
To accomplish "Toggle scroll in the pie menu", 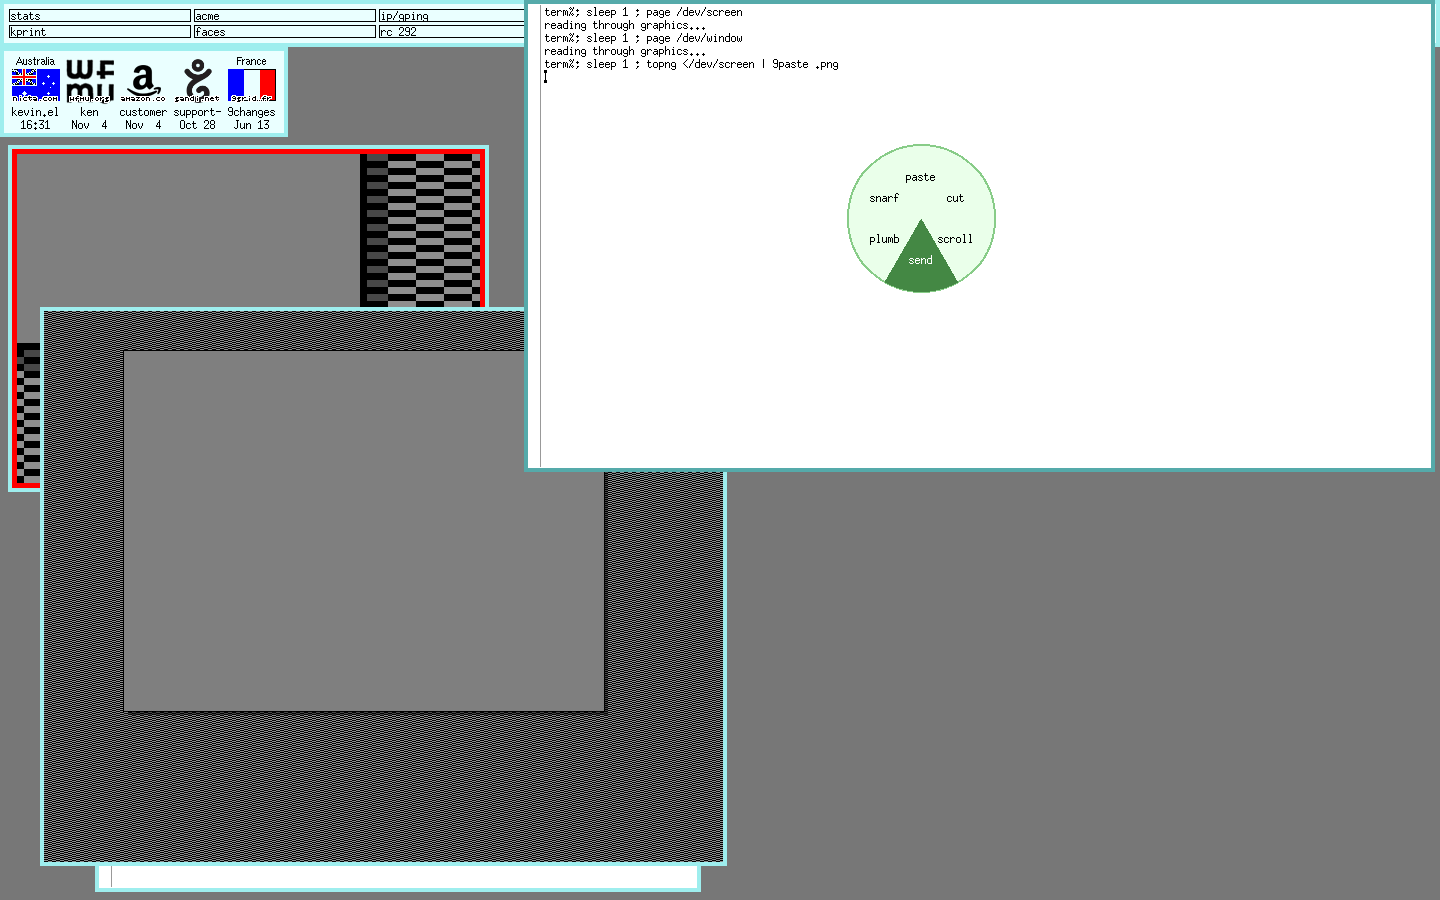I will pos(955,239).
